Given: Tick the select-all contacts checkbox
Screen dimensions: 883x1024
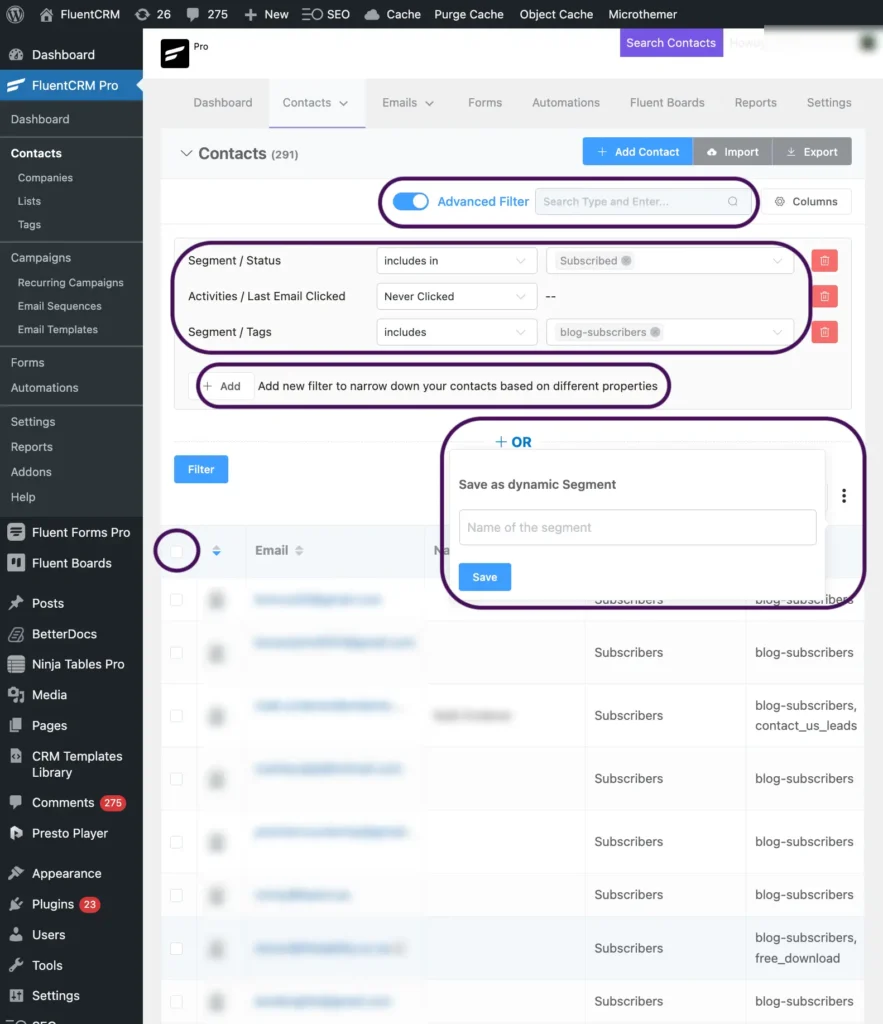Looking at the screenshot, I should [176, 551].
